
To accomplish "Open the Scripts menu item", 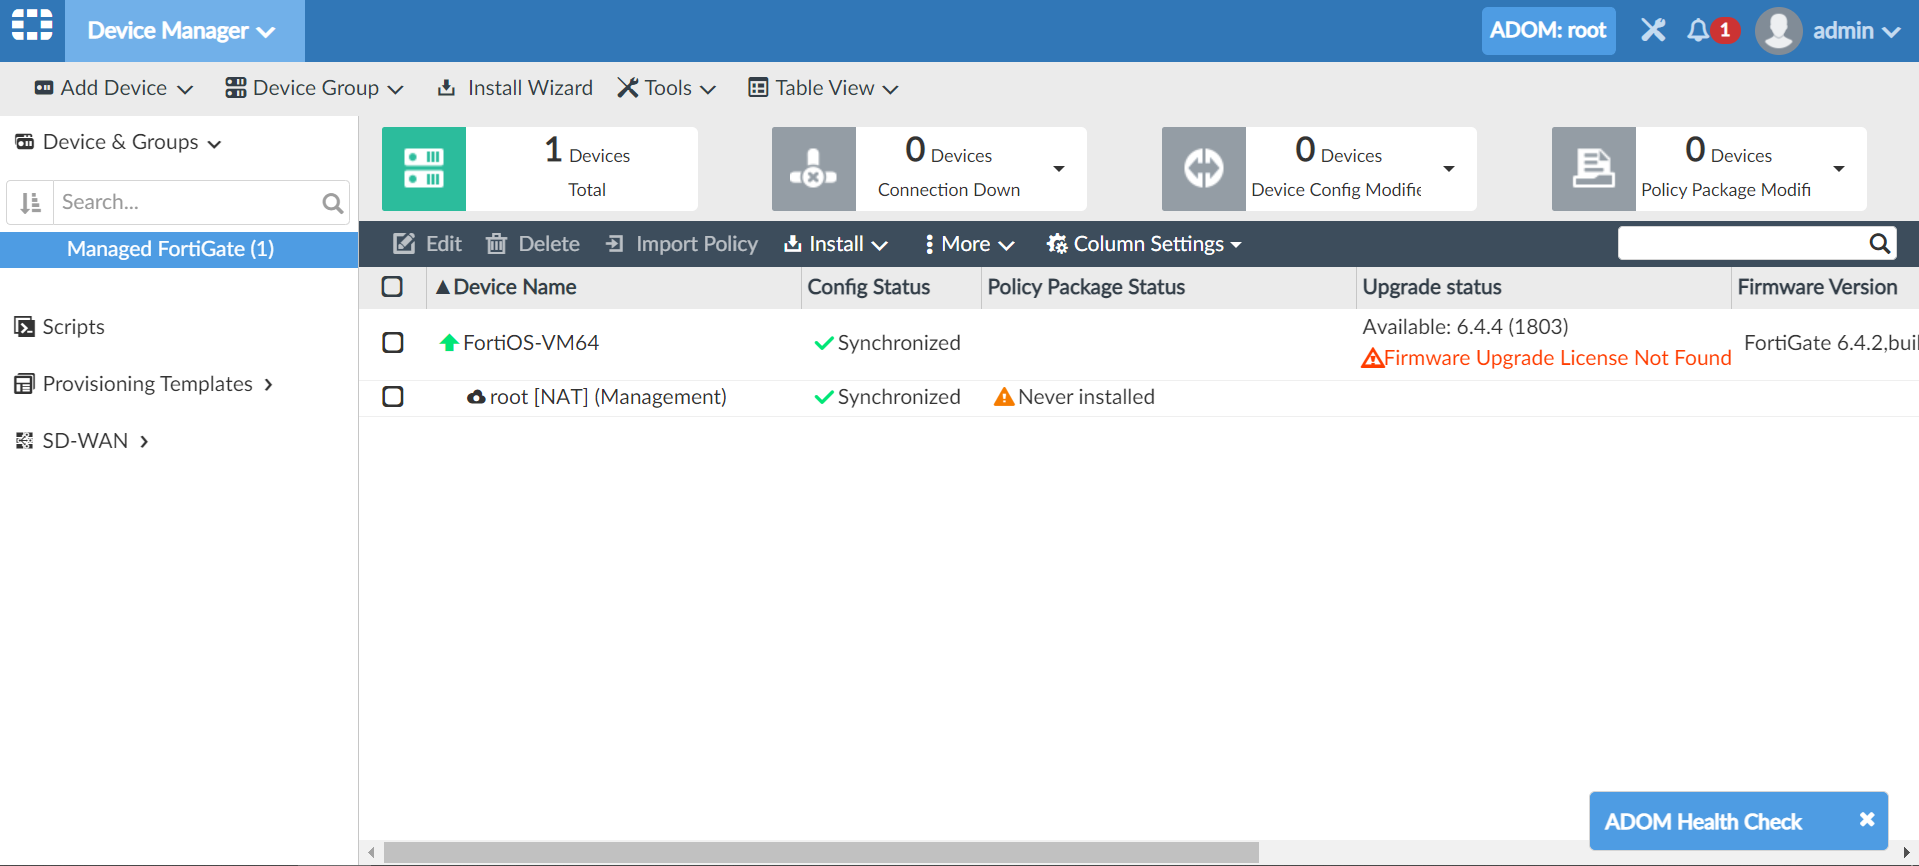I will 73,327.
